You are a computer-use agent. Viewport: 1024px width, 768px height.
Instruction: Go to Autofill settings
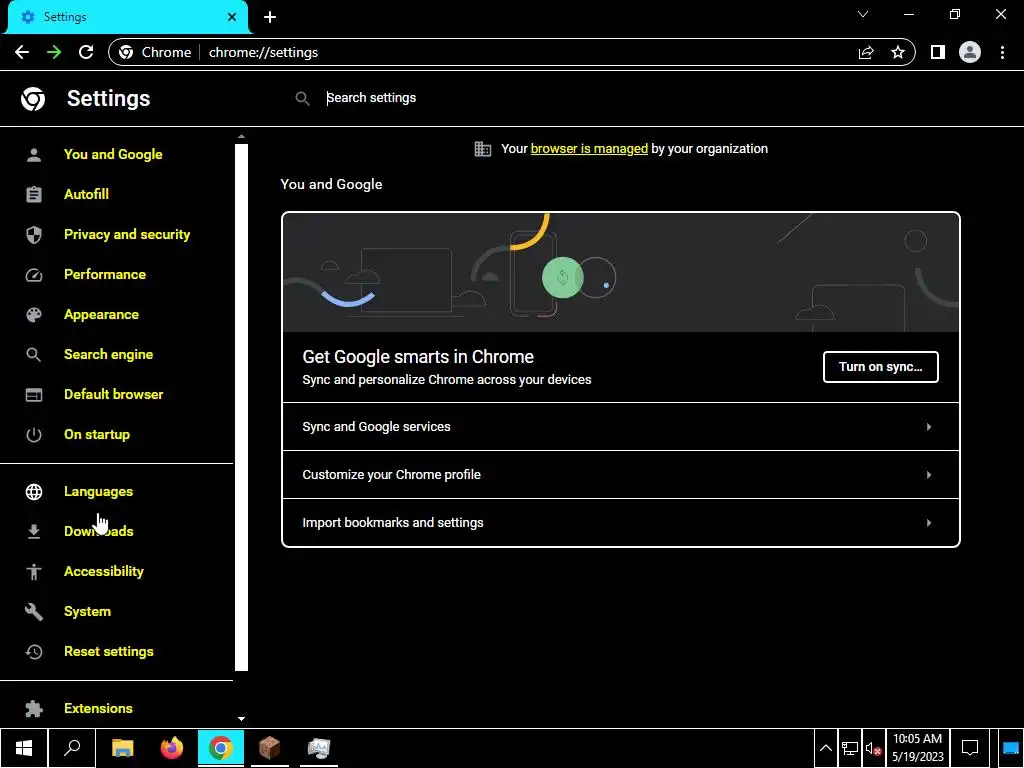click(x=86, y=195)
